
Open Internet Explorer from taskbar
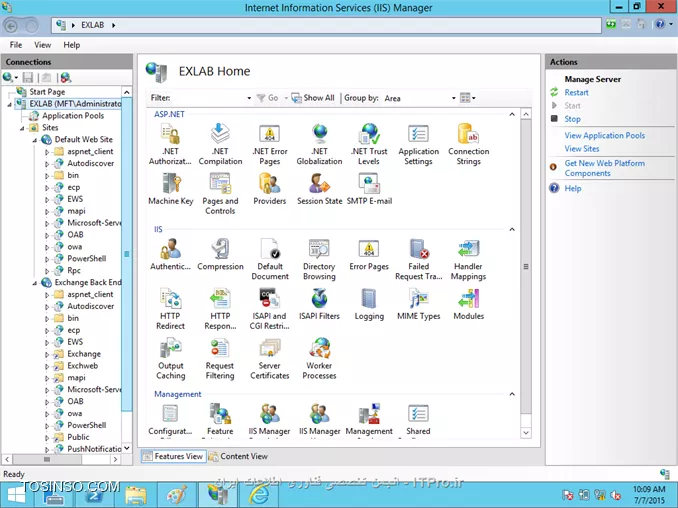pos(259,495)
